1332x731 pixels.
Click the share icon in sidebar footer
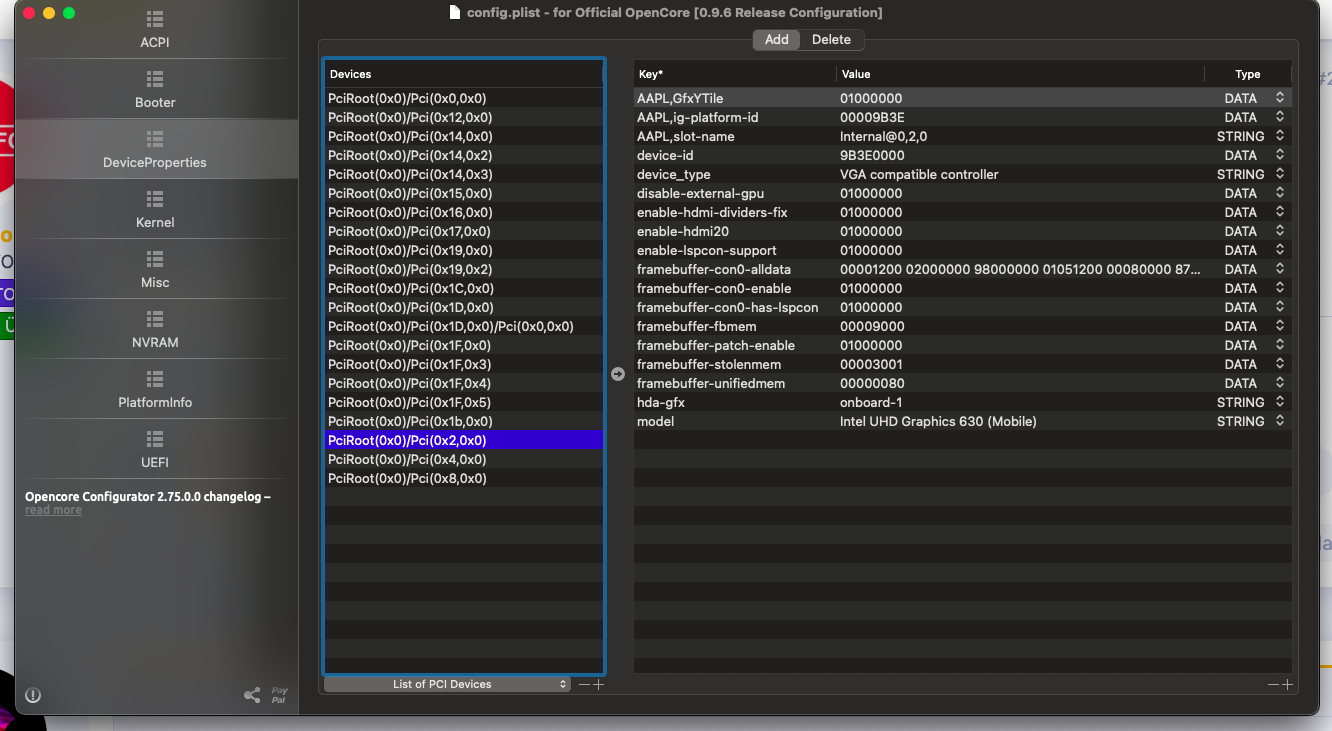(x=252, y=695)
